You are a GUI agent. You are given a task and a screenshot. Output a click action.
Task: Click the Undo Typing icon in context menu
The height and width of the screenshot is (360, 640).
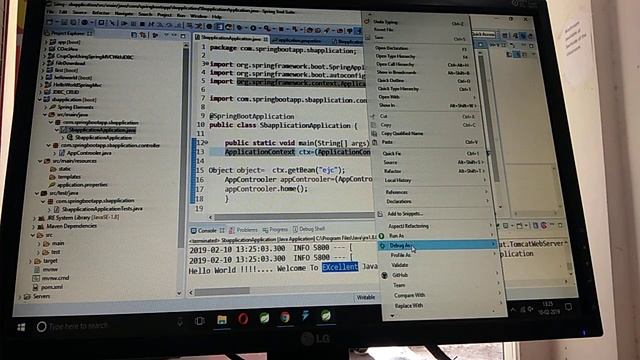click(367, 21)
